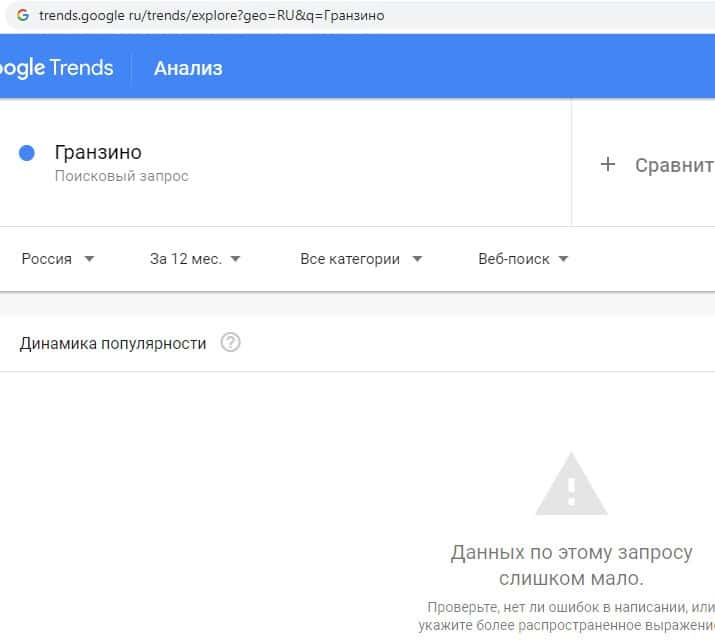Click the arrow next to За 12 мес.

click(235, 259)
